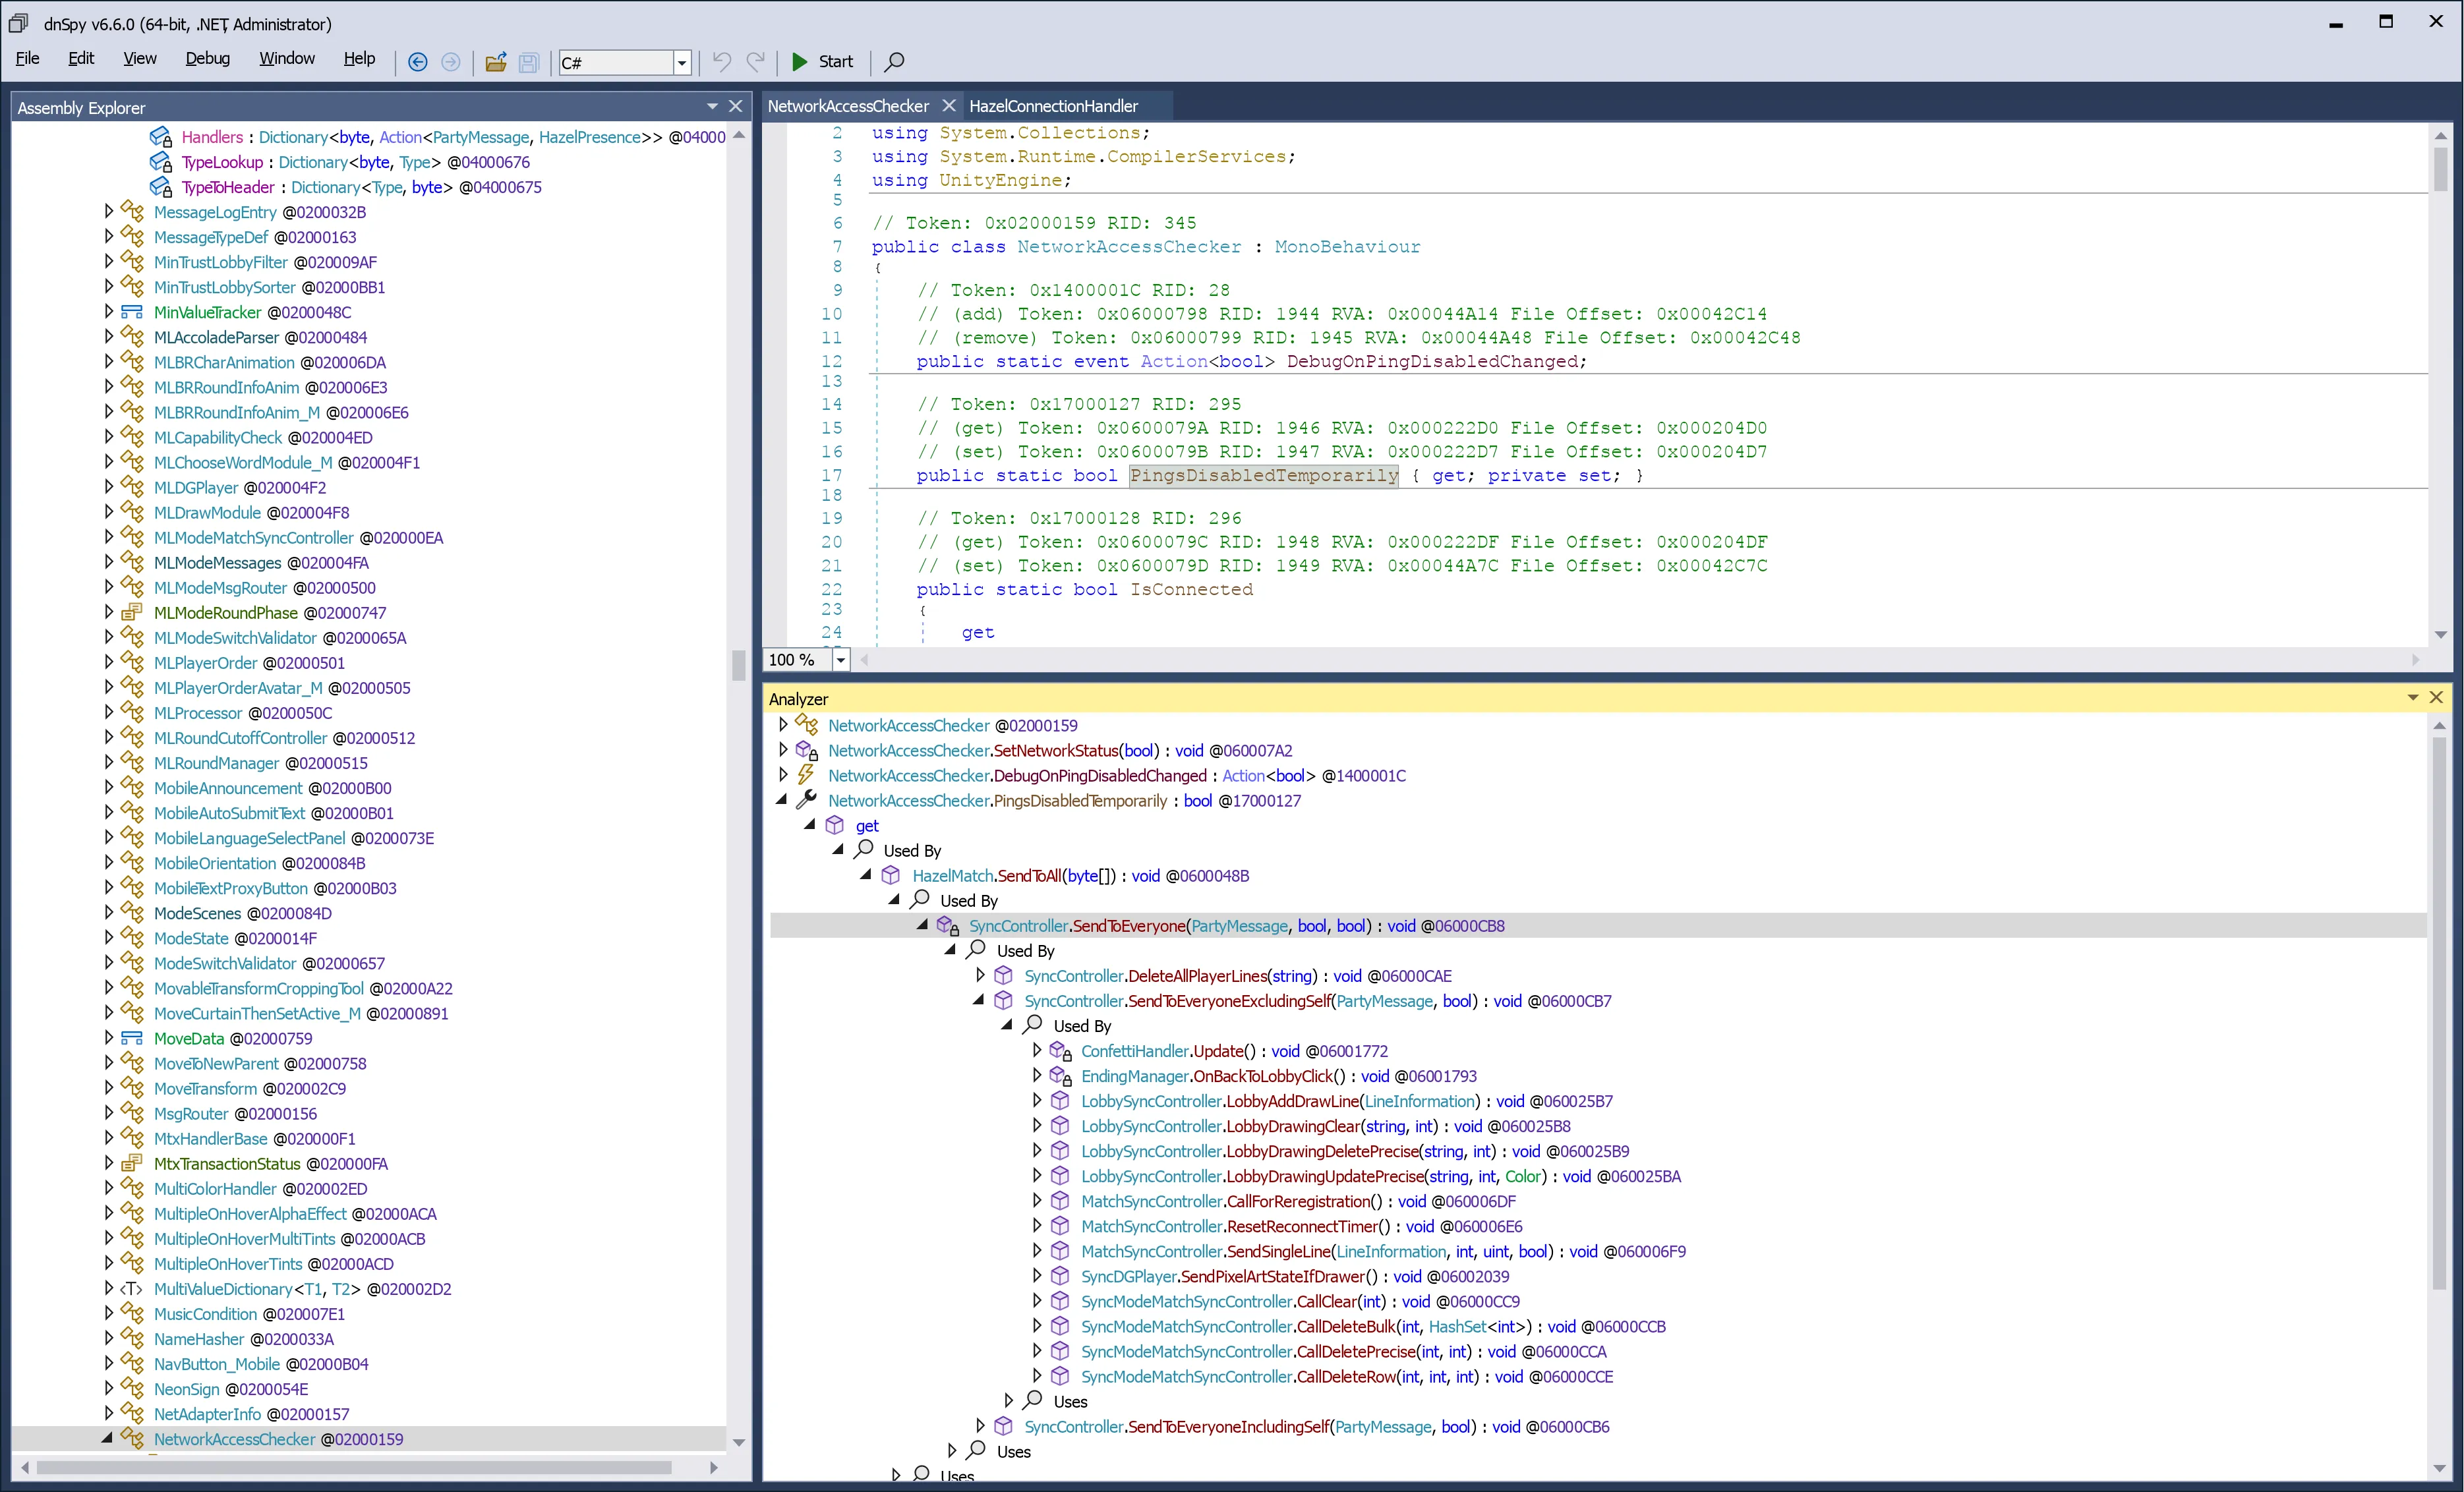Open the Window menu
This screenshot has height=1492, width=2464.
coord(287,59)
